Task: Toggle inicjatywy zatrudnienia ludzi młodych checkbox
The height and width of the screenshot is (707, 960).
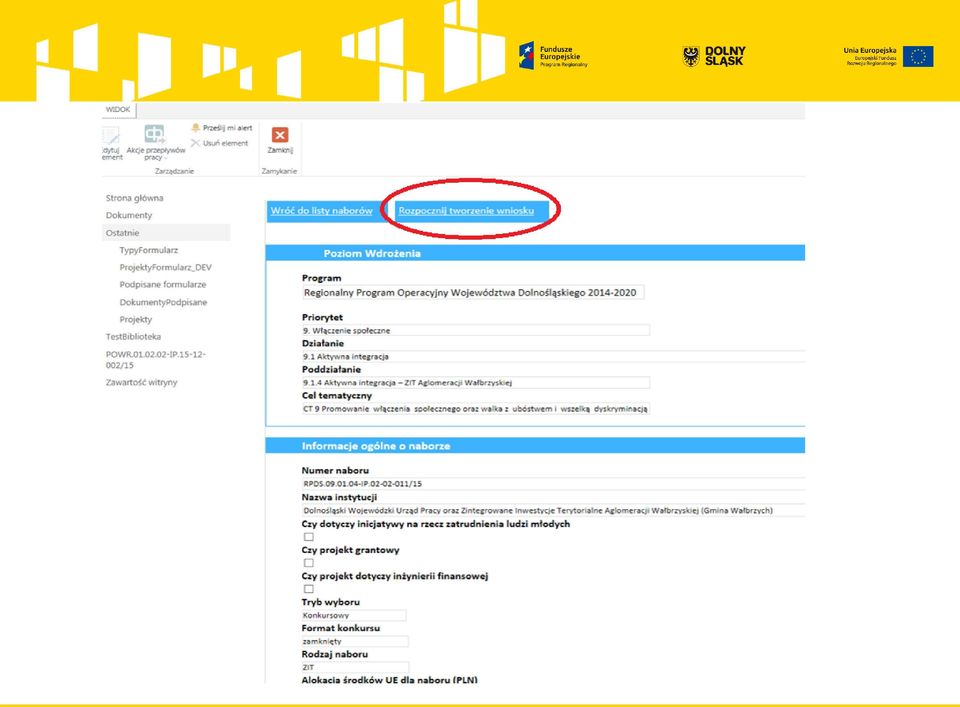Action: (309, 537)
